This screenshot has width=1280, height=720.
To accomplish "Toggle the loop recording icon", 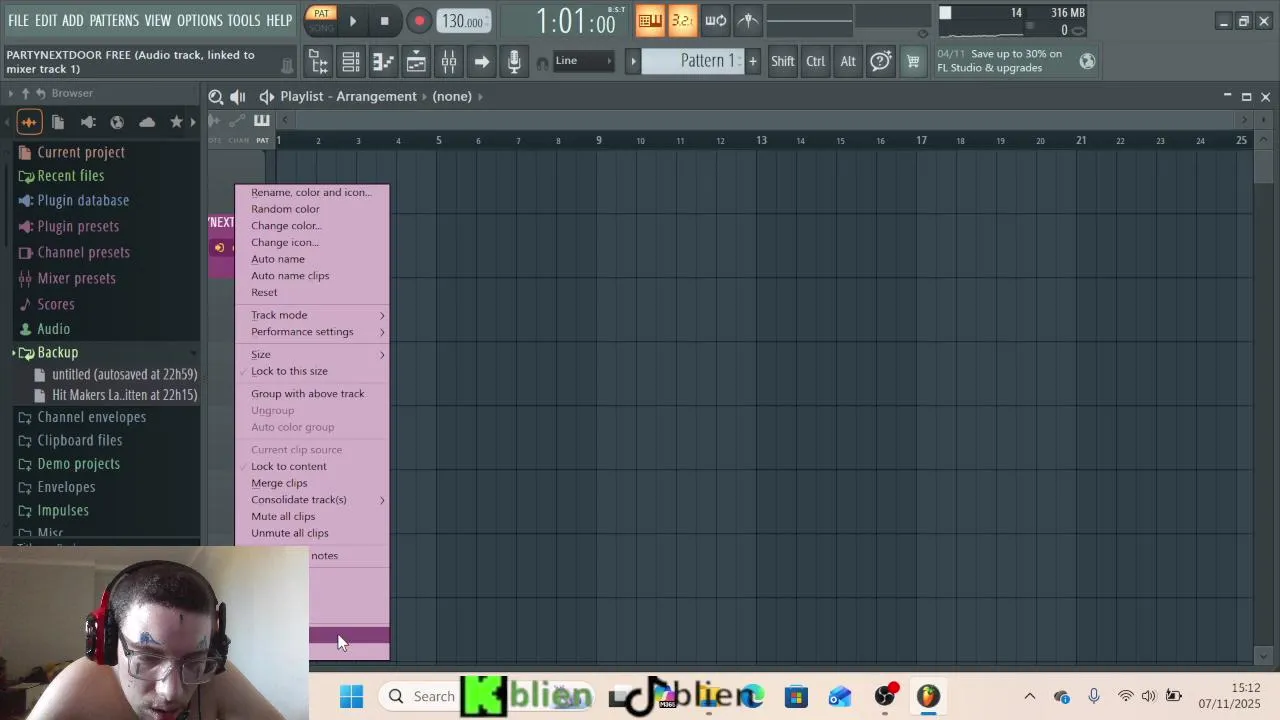I will 715,20.
